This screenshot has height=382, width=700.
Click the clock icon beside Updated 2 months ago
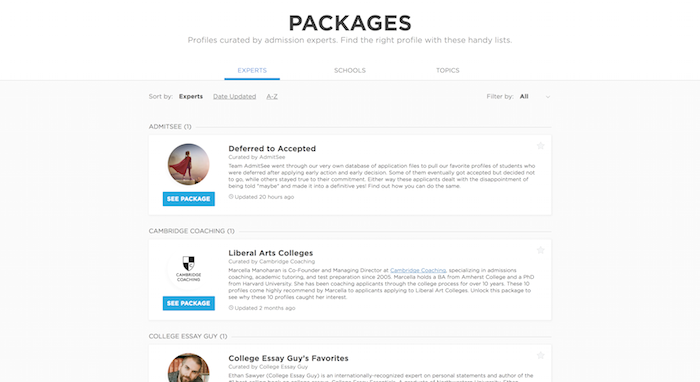[231, 308]
